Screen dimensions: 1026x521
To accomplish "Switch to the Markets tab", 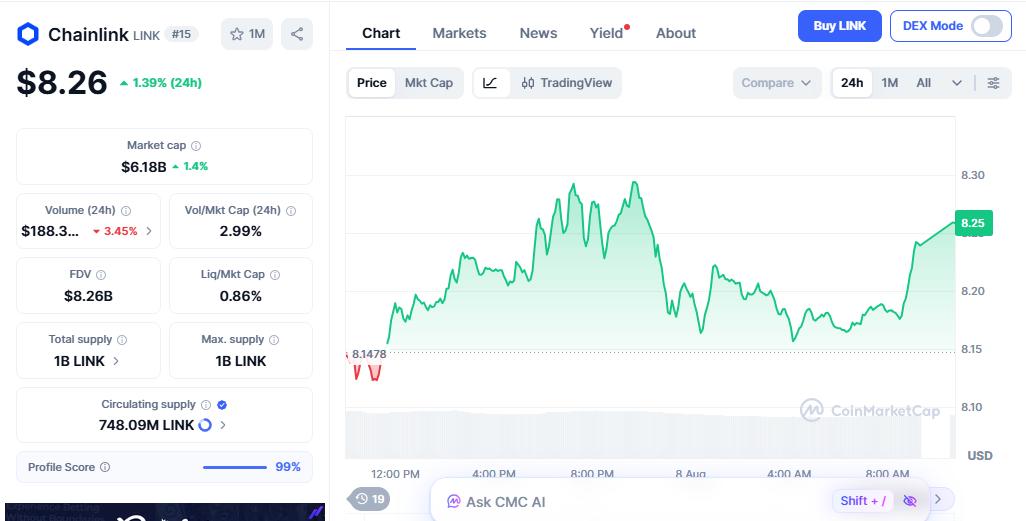I will [459, 33].
